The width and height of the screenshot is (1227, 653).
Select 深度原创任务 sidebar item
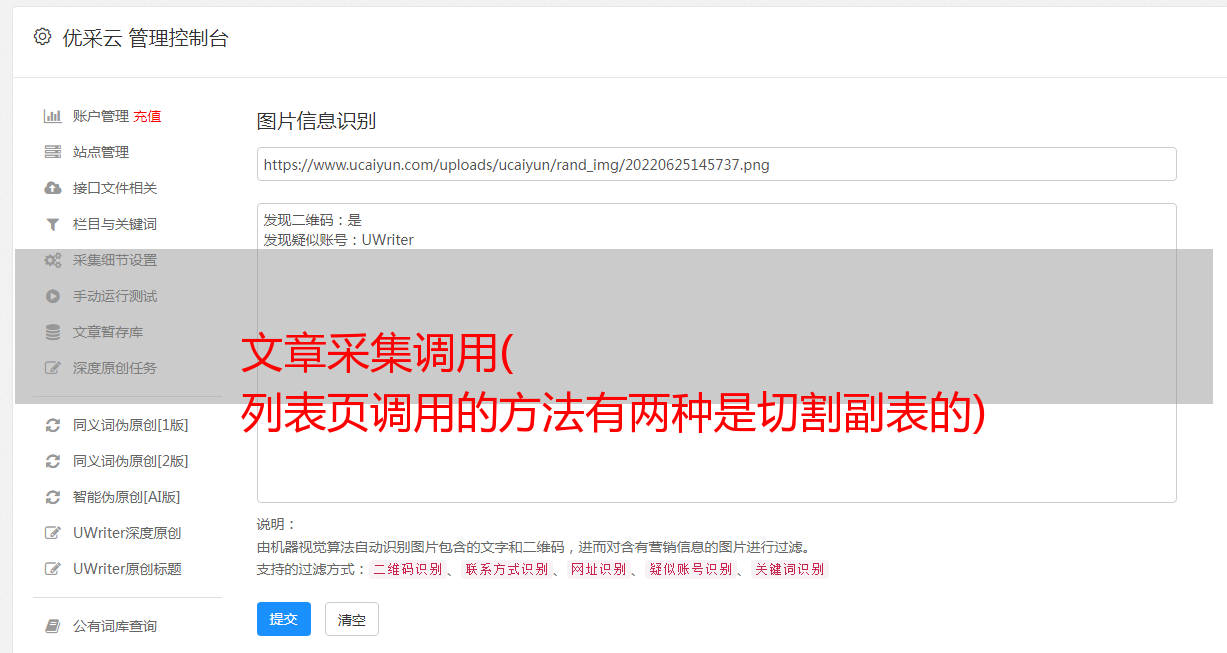pos(115,368)
